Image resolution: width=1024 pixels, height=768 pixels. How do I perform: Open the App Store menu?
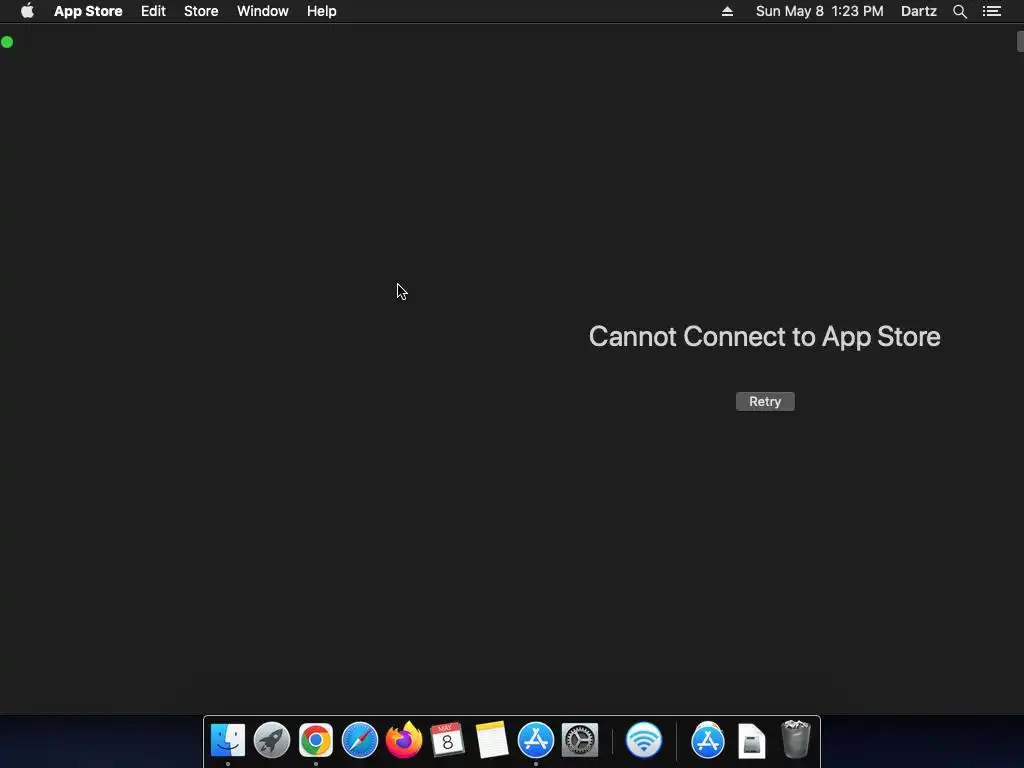coord(88,11)
